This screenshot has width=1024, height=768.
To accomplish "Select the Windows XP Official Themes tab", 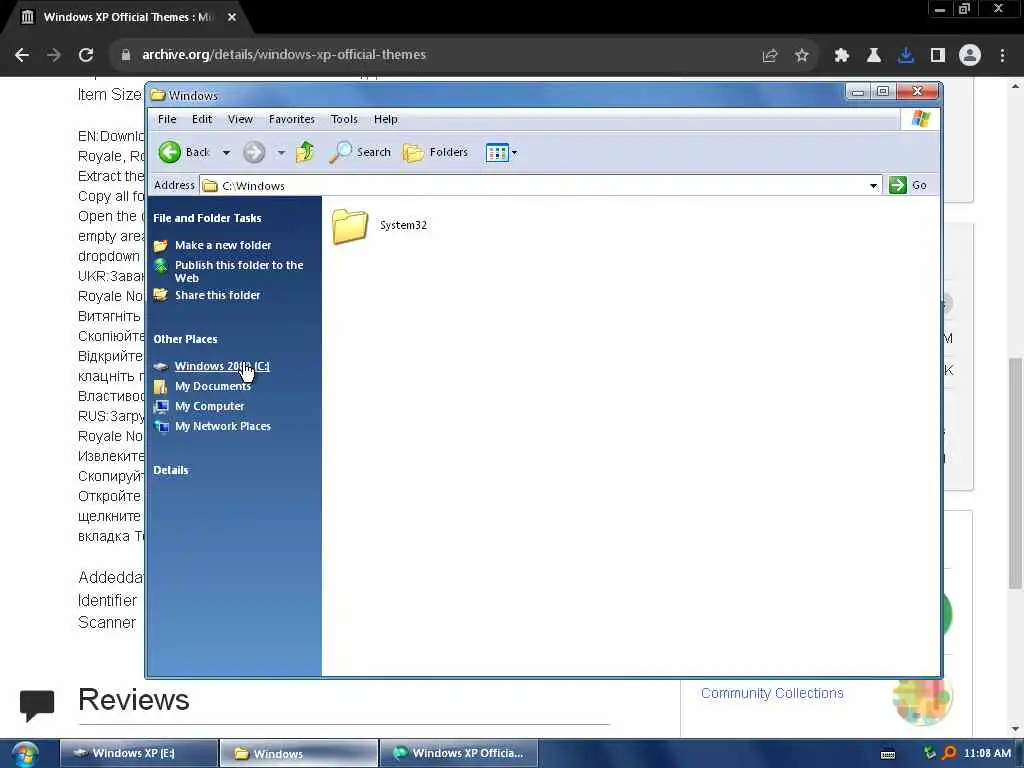I will (127, 18).
